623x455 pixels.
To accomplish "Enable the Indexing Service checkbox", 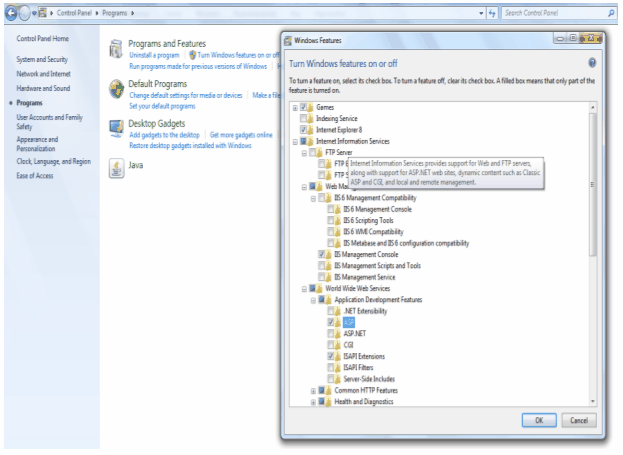I will pyautogui.click(x=304, y=118).
